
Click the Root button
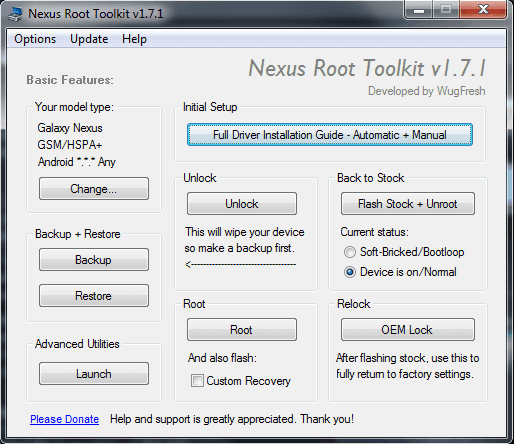click(x=242, y=329)
